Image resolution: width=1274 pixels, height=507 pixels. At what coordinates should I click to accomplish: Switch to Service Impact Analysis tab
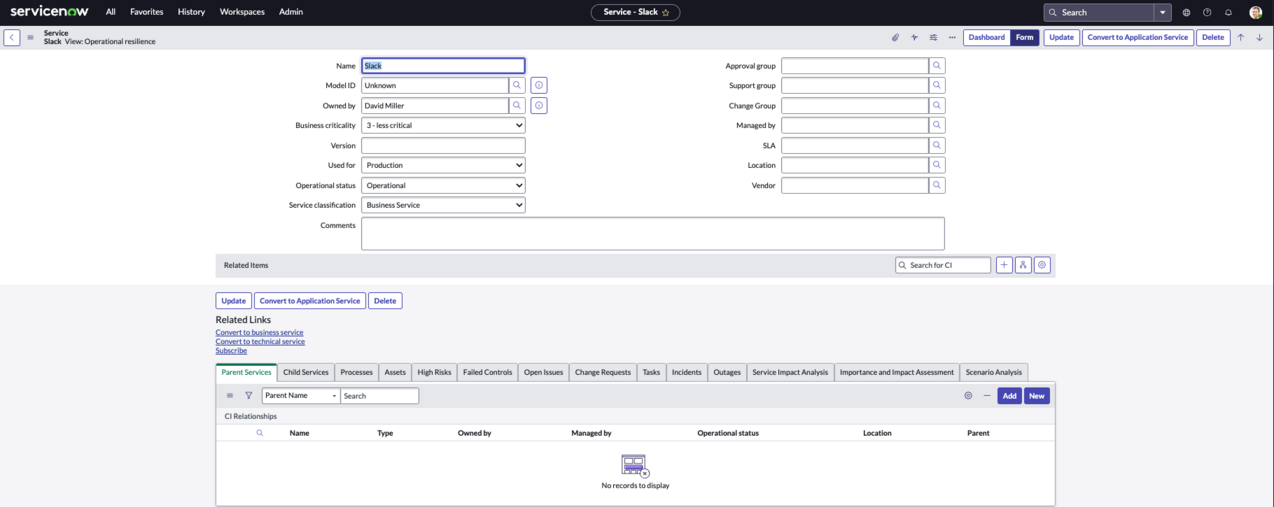(x=790, y=372)
